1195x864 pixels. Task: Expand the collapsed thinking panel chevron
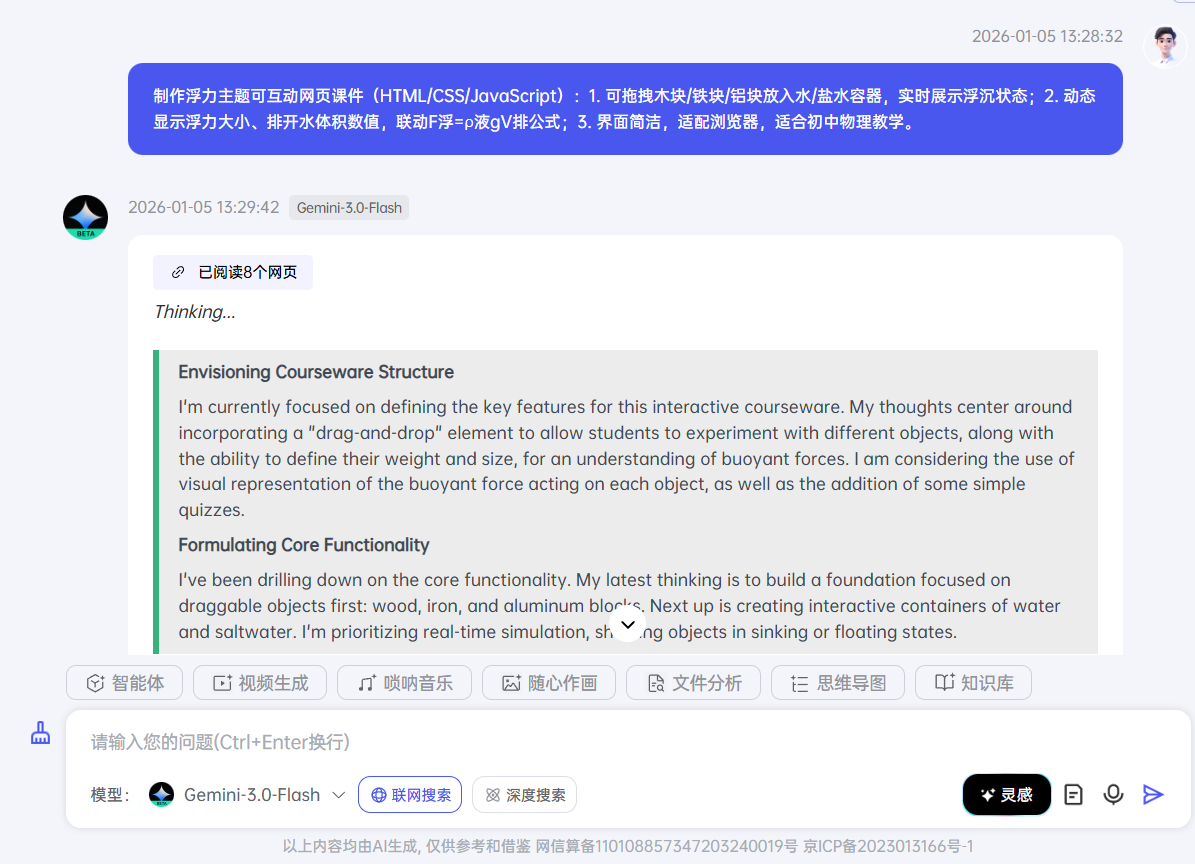point(627,624)
